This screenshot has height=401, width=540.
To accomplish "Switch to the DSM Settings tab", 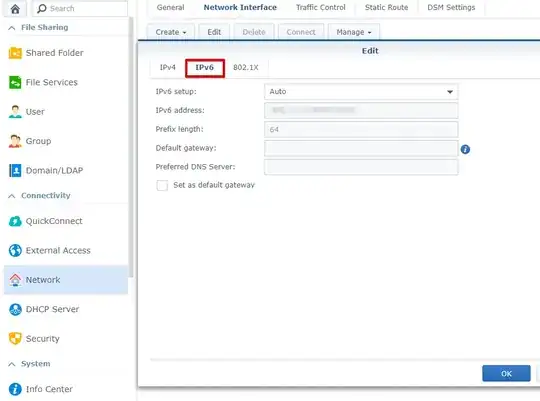I will 451,8.
